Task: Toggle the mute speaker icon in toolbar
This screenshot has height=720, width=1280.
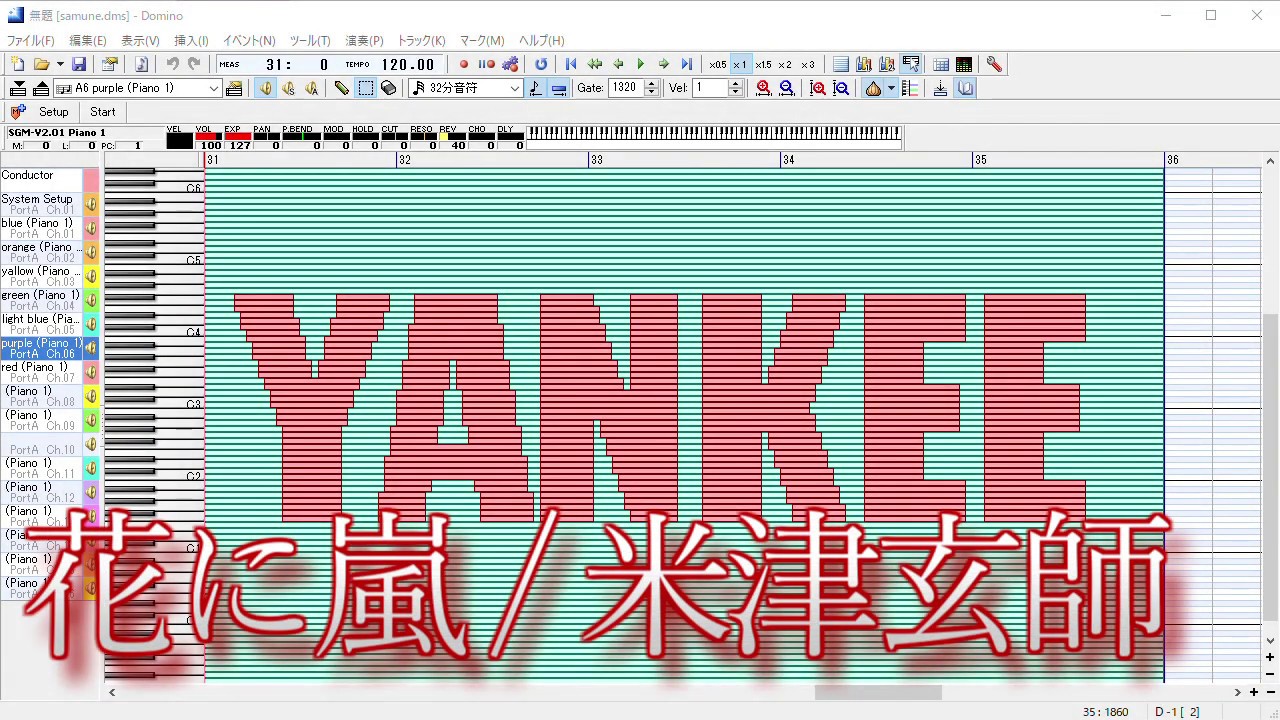Action: click(265, 88)
